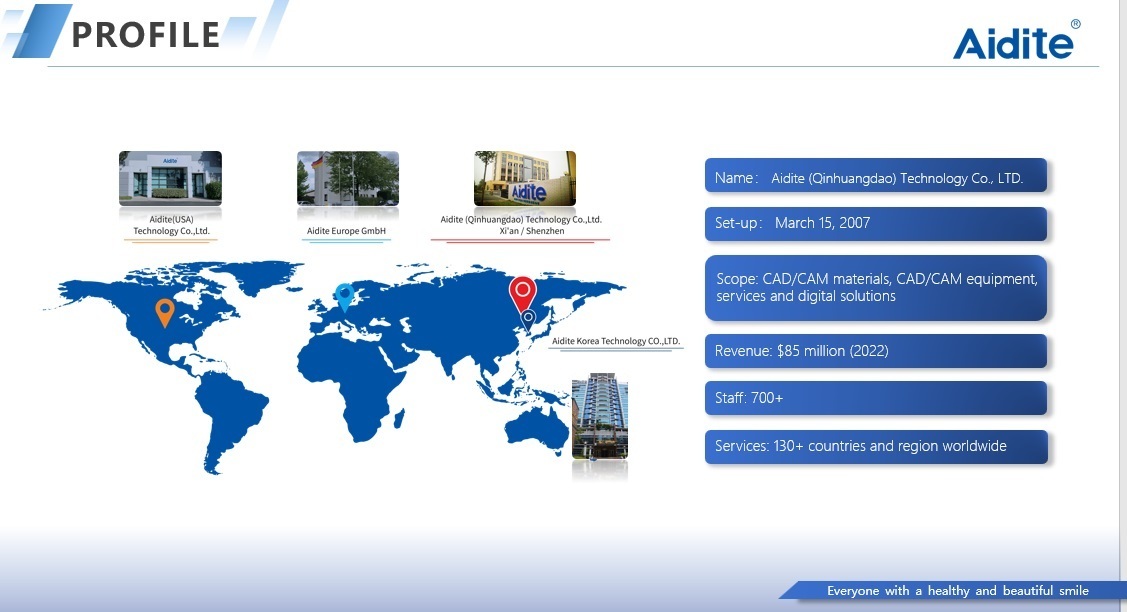Select the Aidite Europe GmbH building photo

point(348,178)
